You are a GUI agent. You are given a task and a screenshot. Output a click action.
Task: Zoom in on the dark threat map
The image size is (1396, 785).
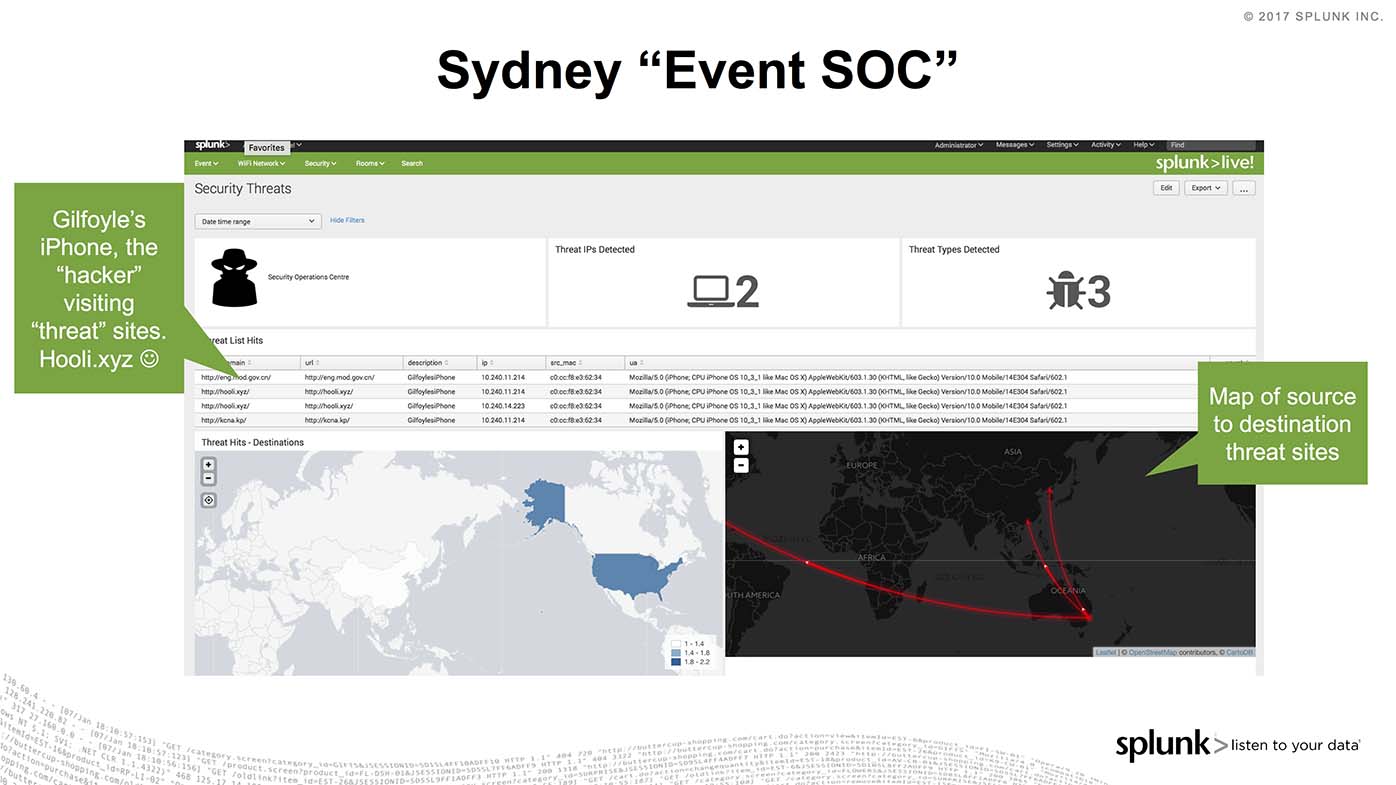pos(741,448)
